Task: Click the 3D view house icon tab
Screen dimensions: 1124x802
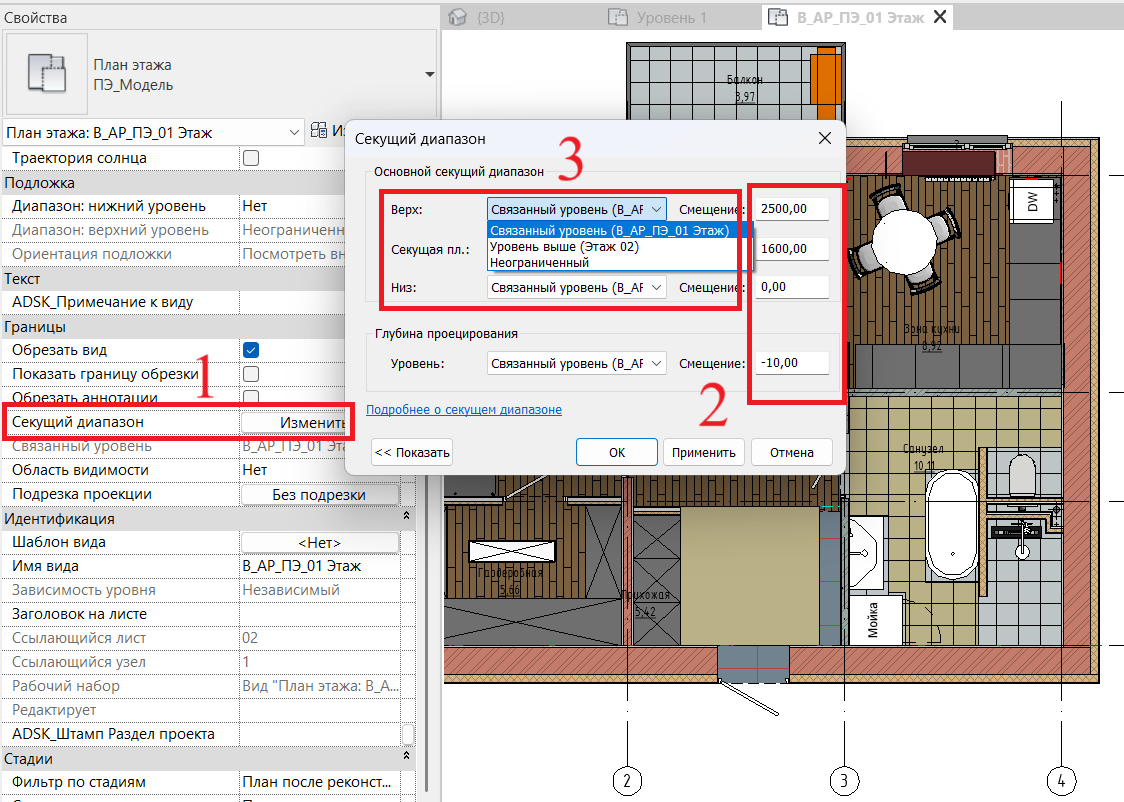Action: click(x=459, y=17)
